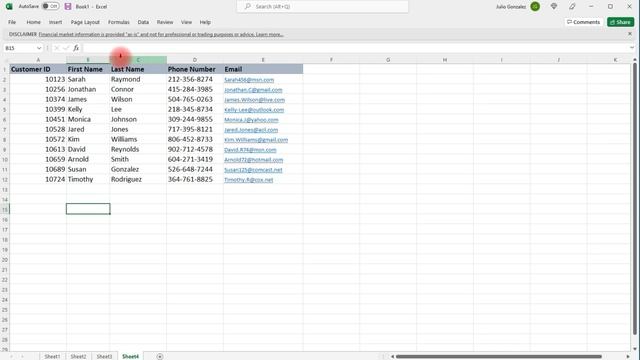Open James Wilson's email link

(254, 100)
